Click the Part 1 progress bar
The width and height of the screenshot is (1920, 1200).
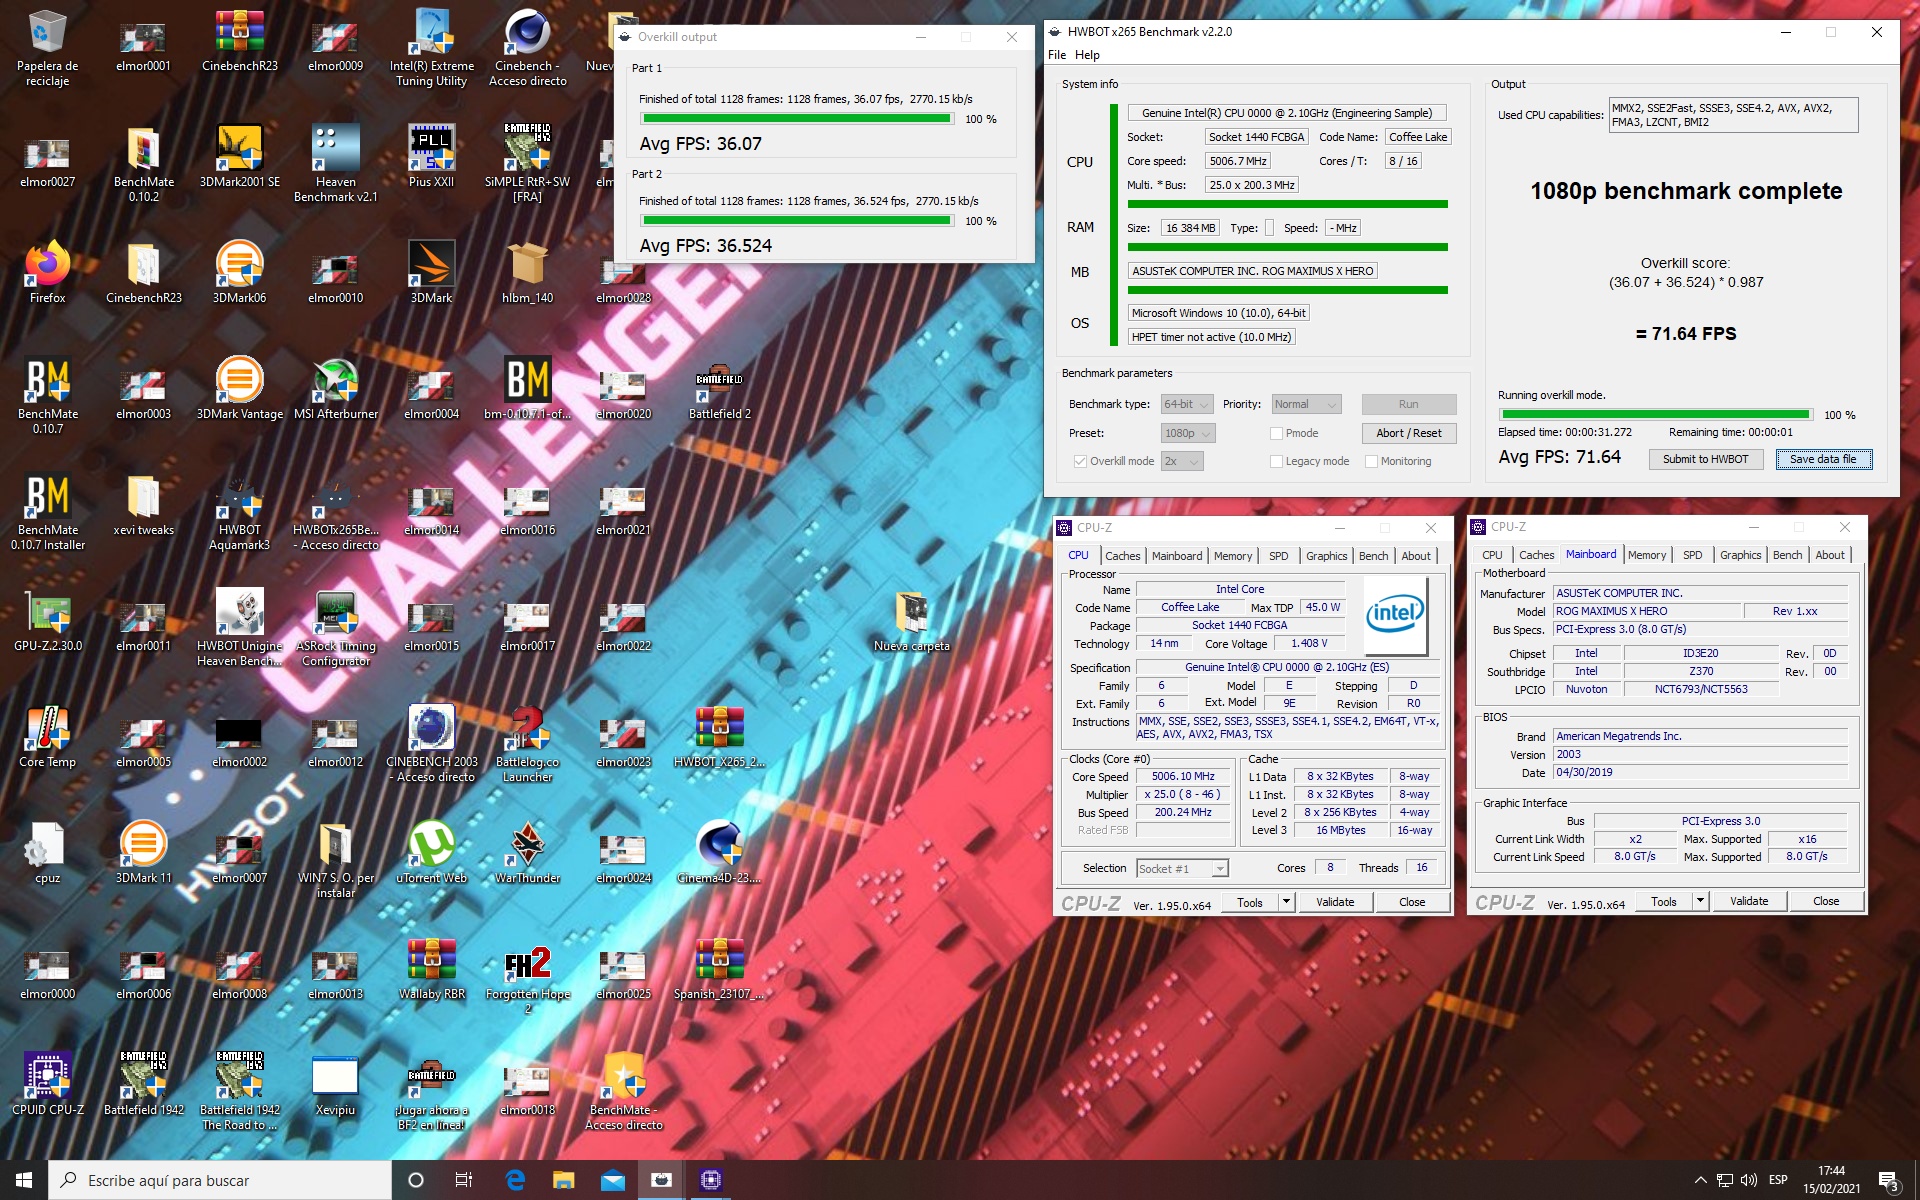click(x=796, y=119)
